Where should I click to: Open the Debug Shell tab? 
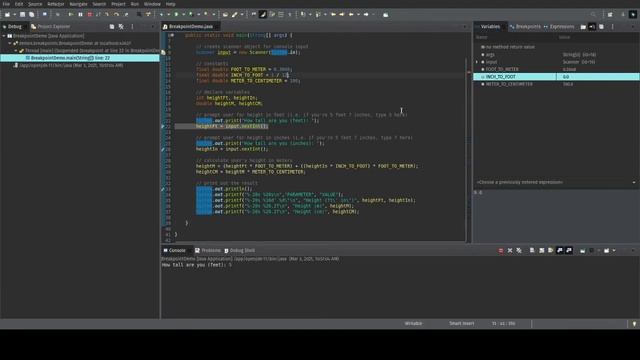coord(240,250)
